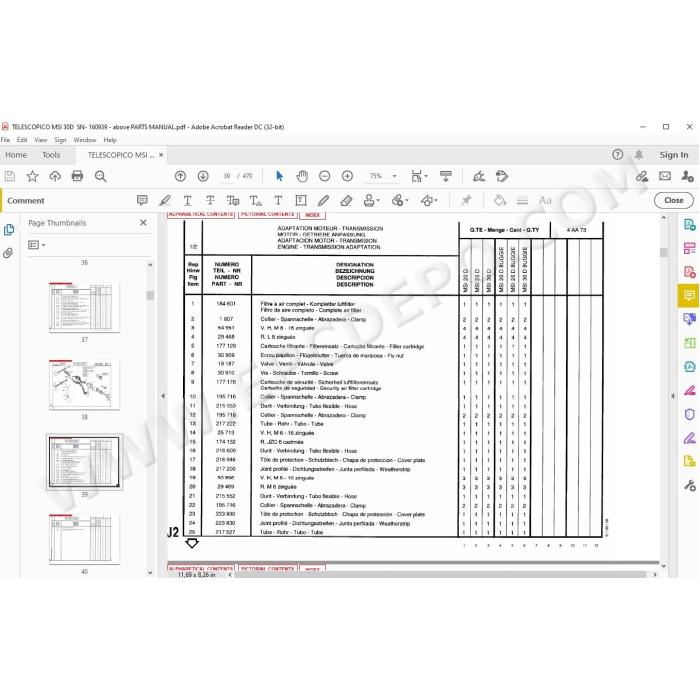Switch to the Home tab
This screenshot has height=700, width=700.
coord(16,155)
